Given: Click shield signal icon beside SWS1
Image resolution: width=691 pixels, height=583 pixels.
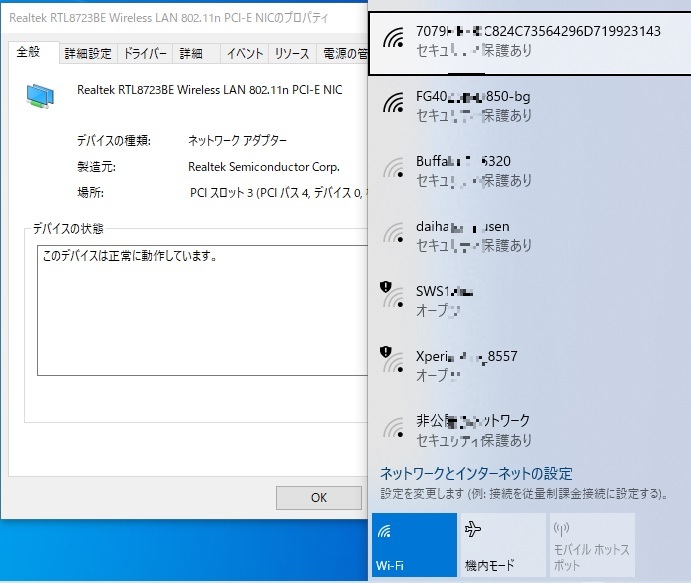Looking at the screenshot, I should point(392,295).
